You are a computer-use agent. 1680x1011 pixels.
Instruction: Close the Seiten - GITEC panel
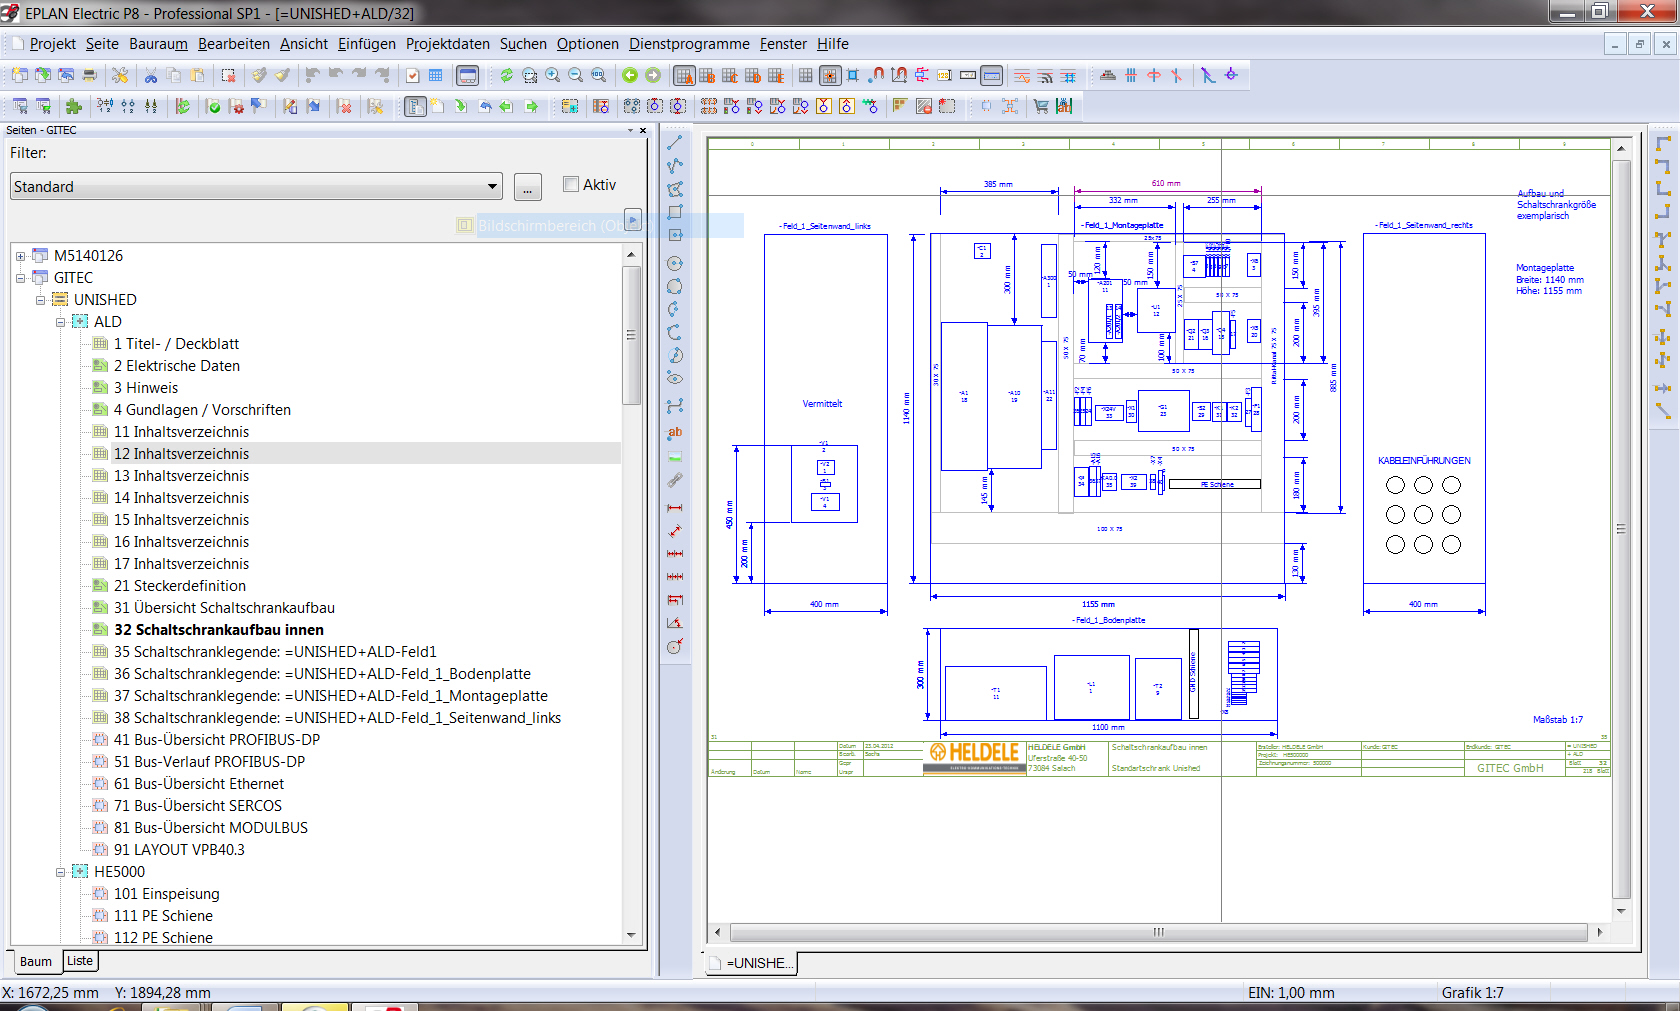click(643, 130)
